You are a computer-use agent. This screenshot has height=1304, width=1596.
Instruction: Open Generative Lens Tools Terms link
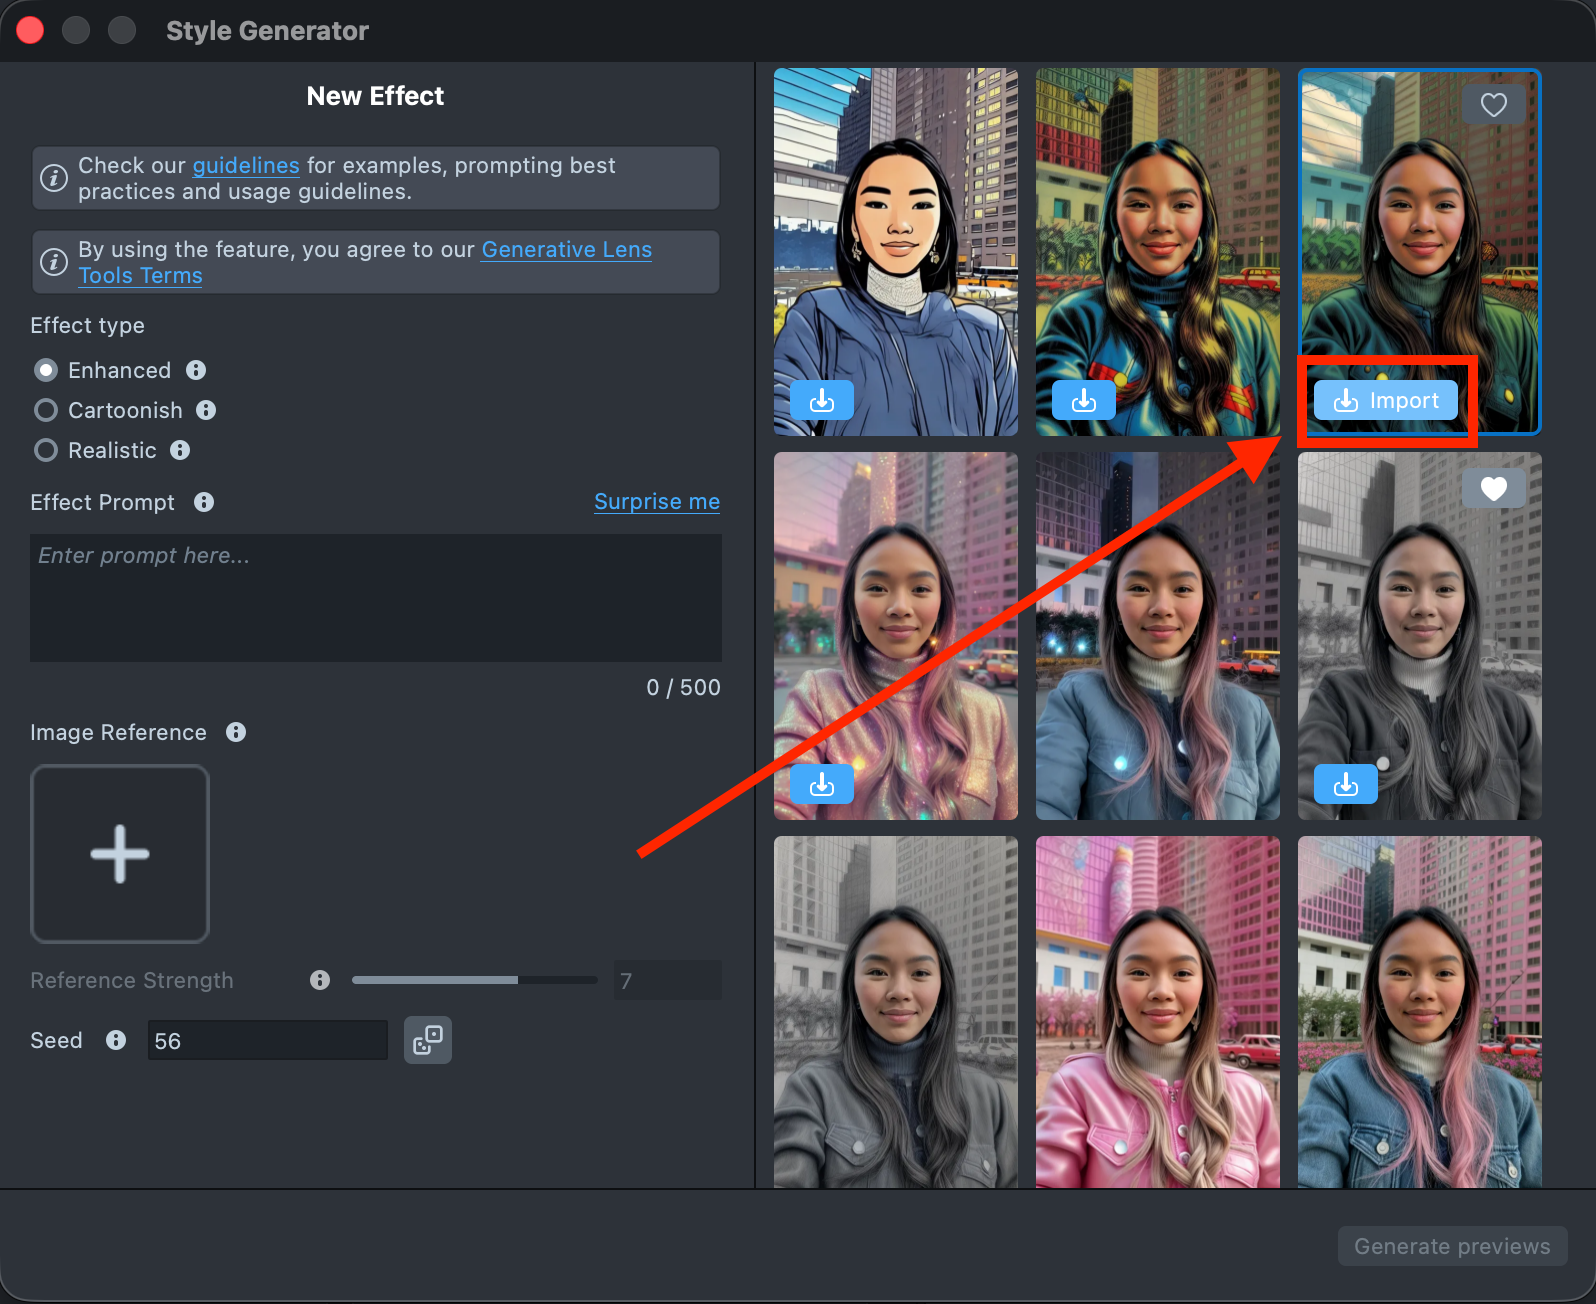(566, 250)
